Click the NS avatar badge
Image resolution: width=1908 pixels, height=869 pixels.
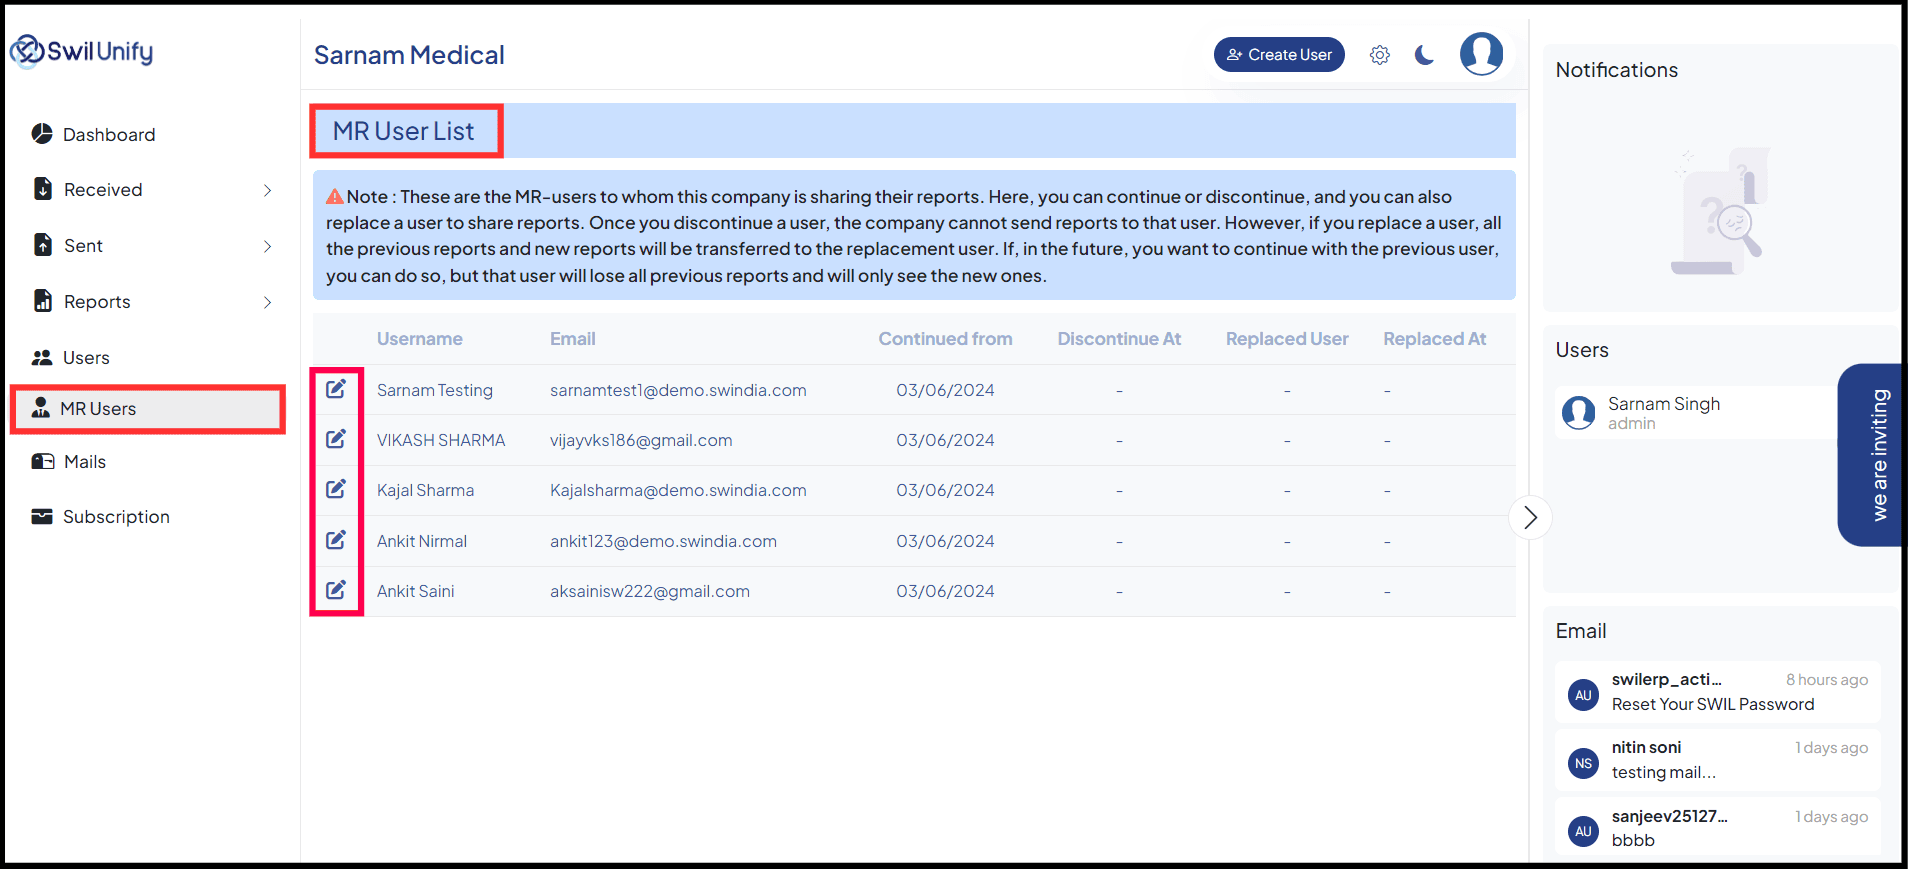tap(1583, 763)
